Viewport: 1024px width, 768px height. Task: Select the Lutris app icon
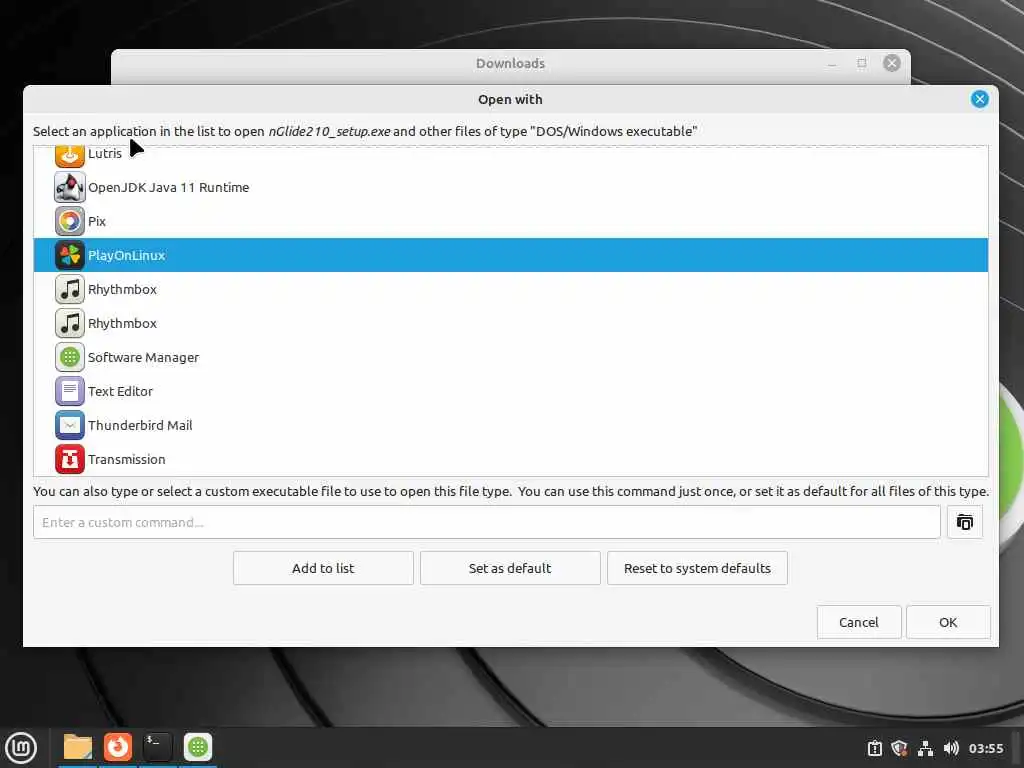[x=69, y=157]
